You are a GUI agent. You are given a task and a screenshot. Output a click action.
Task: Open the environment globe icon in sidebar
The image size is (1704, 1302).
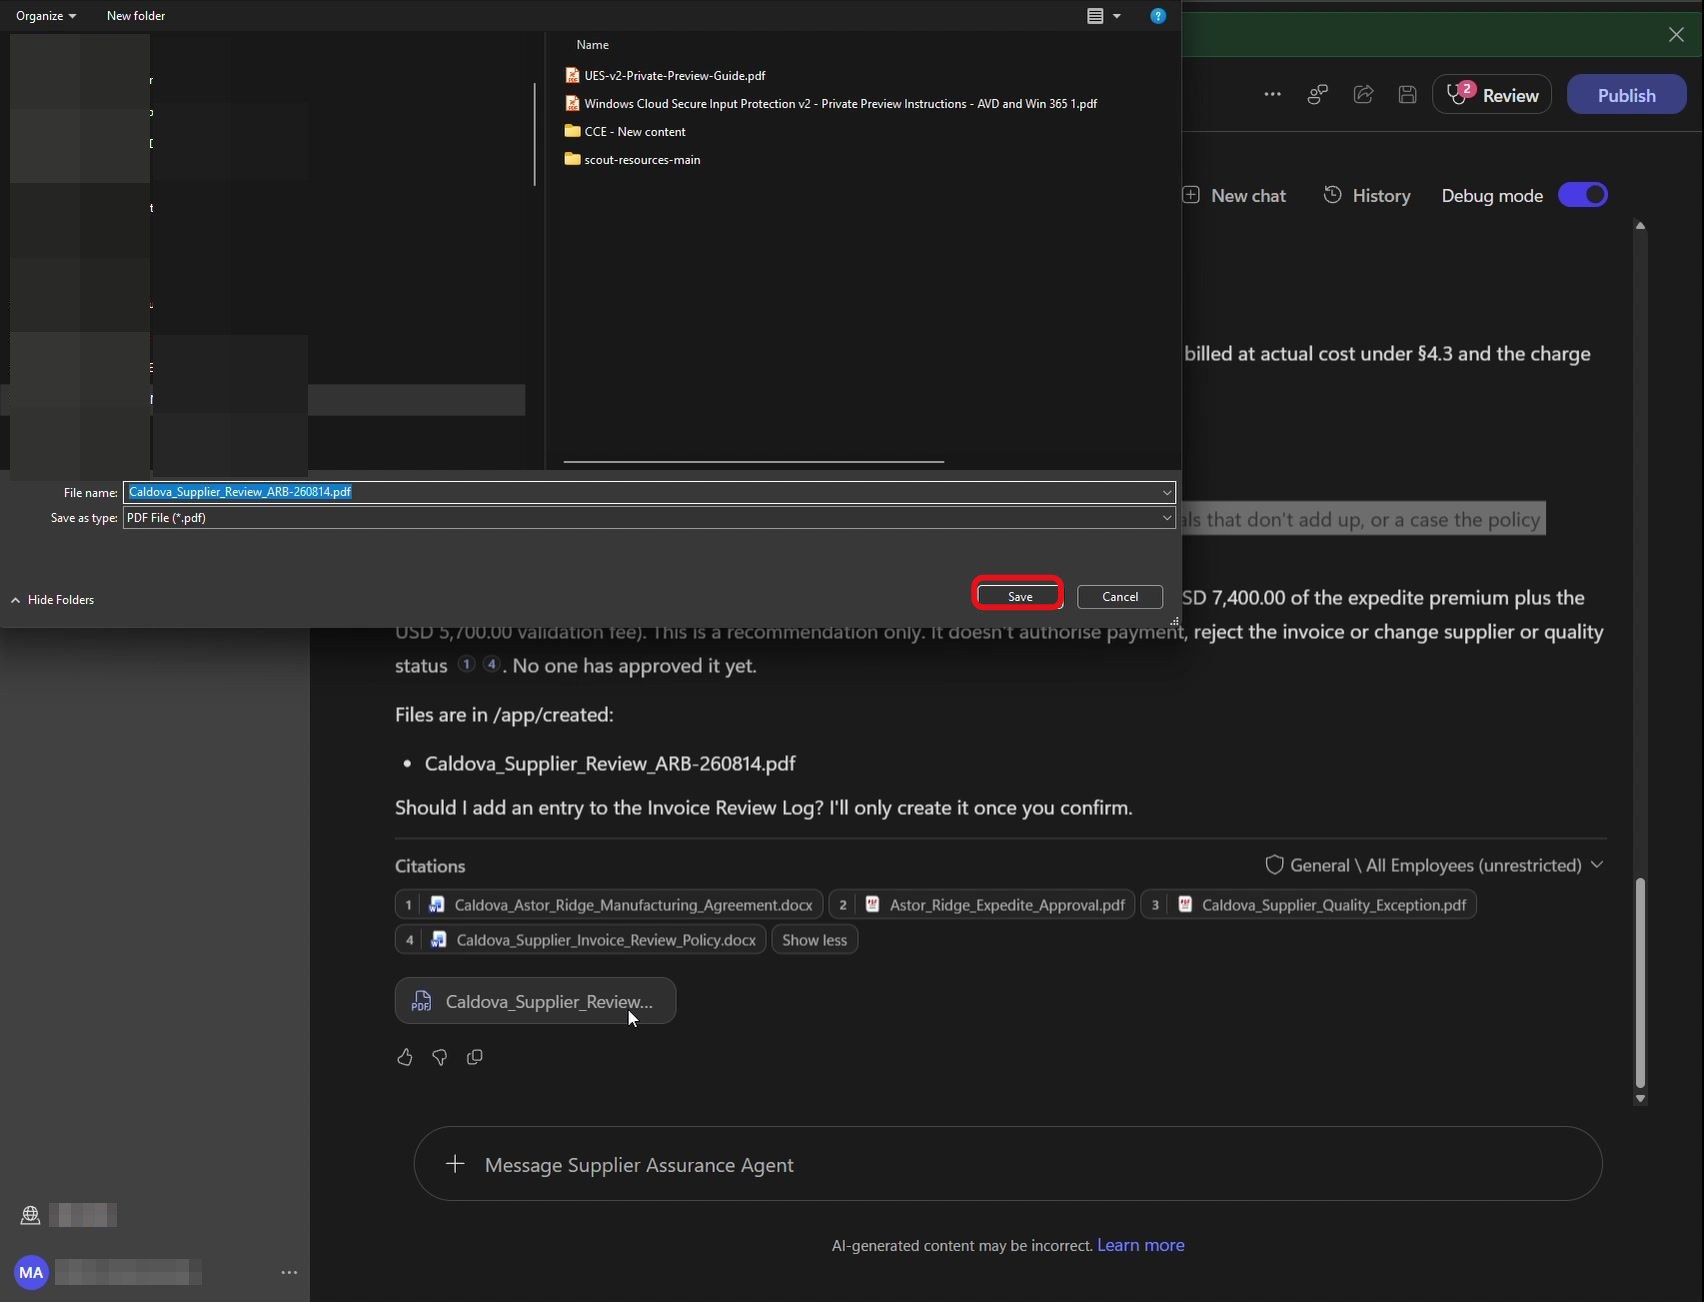point(30,1215)
